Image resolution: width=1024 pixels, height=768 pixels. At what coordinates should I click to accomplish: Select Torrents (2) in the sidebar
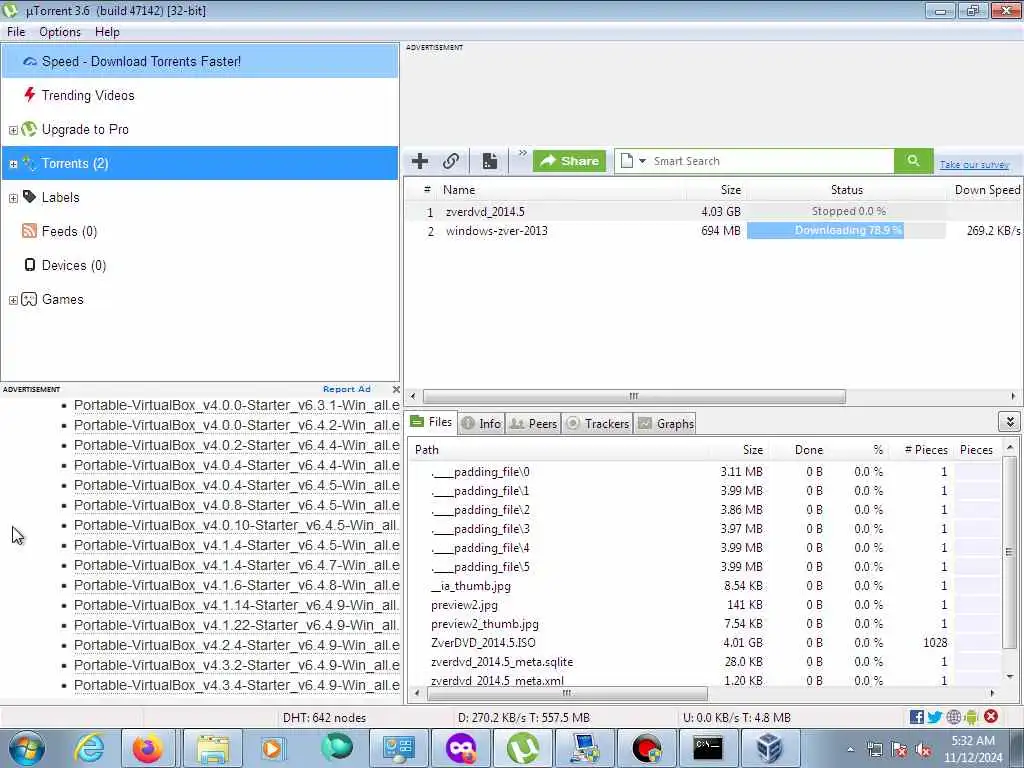pyautogui.click(x=200, y=163)
